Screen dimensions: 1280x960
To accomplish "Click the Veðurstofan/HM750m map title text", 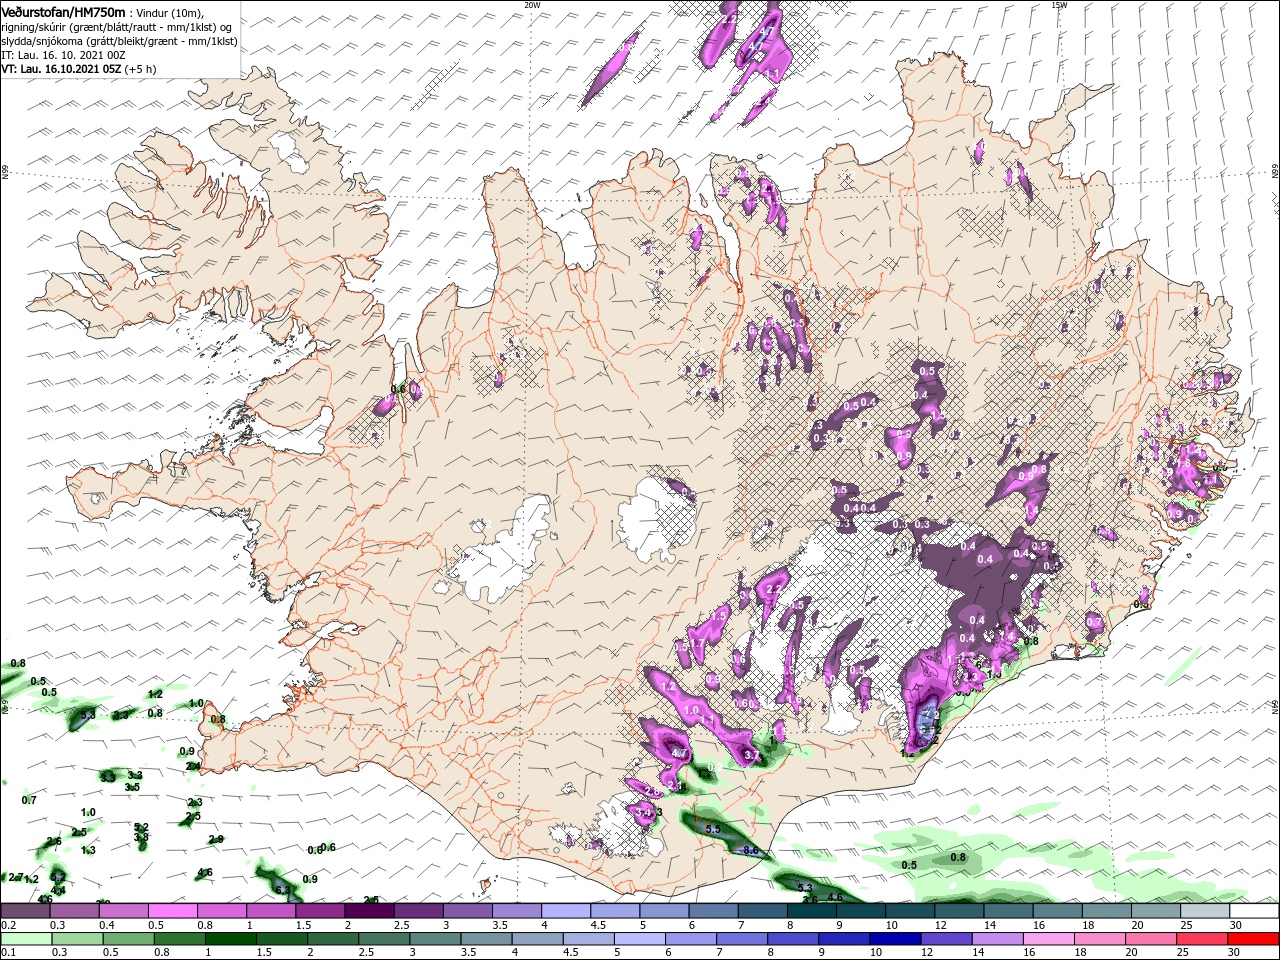I will pyautogui.click(x=63, y=11).
